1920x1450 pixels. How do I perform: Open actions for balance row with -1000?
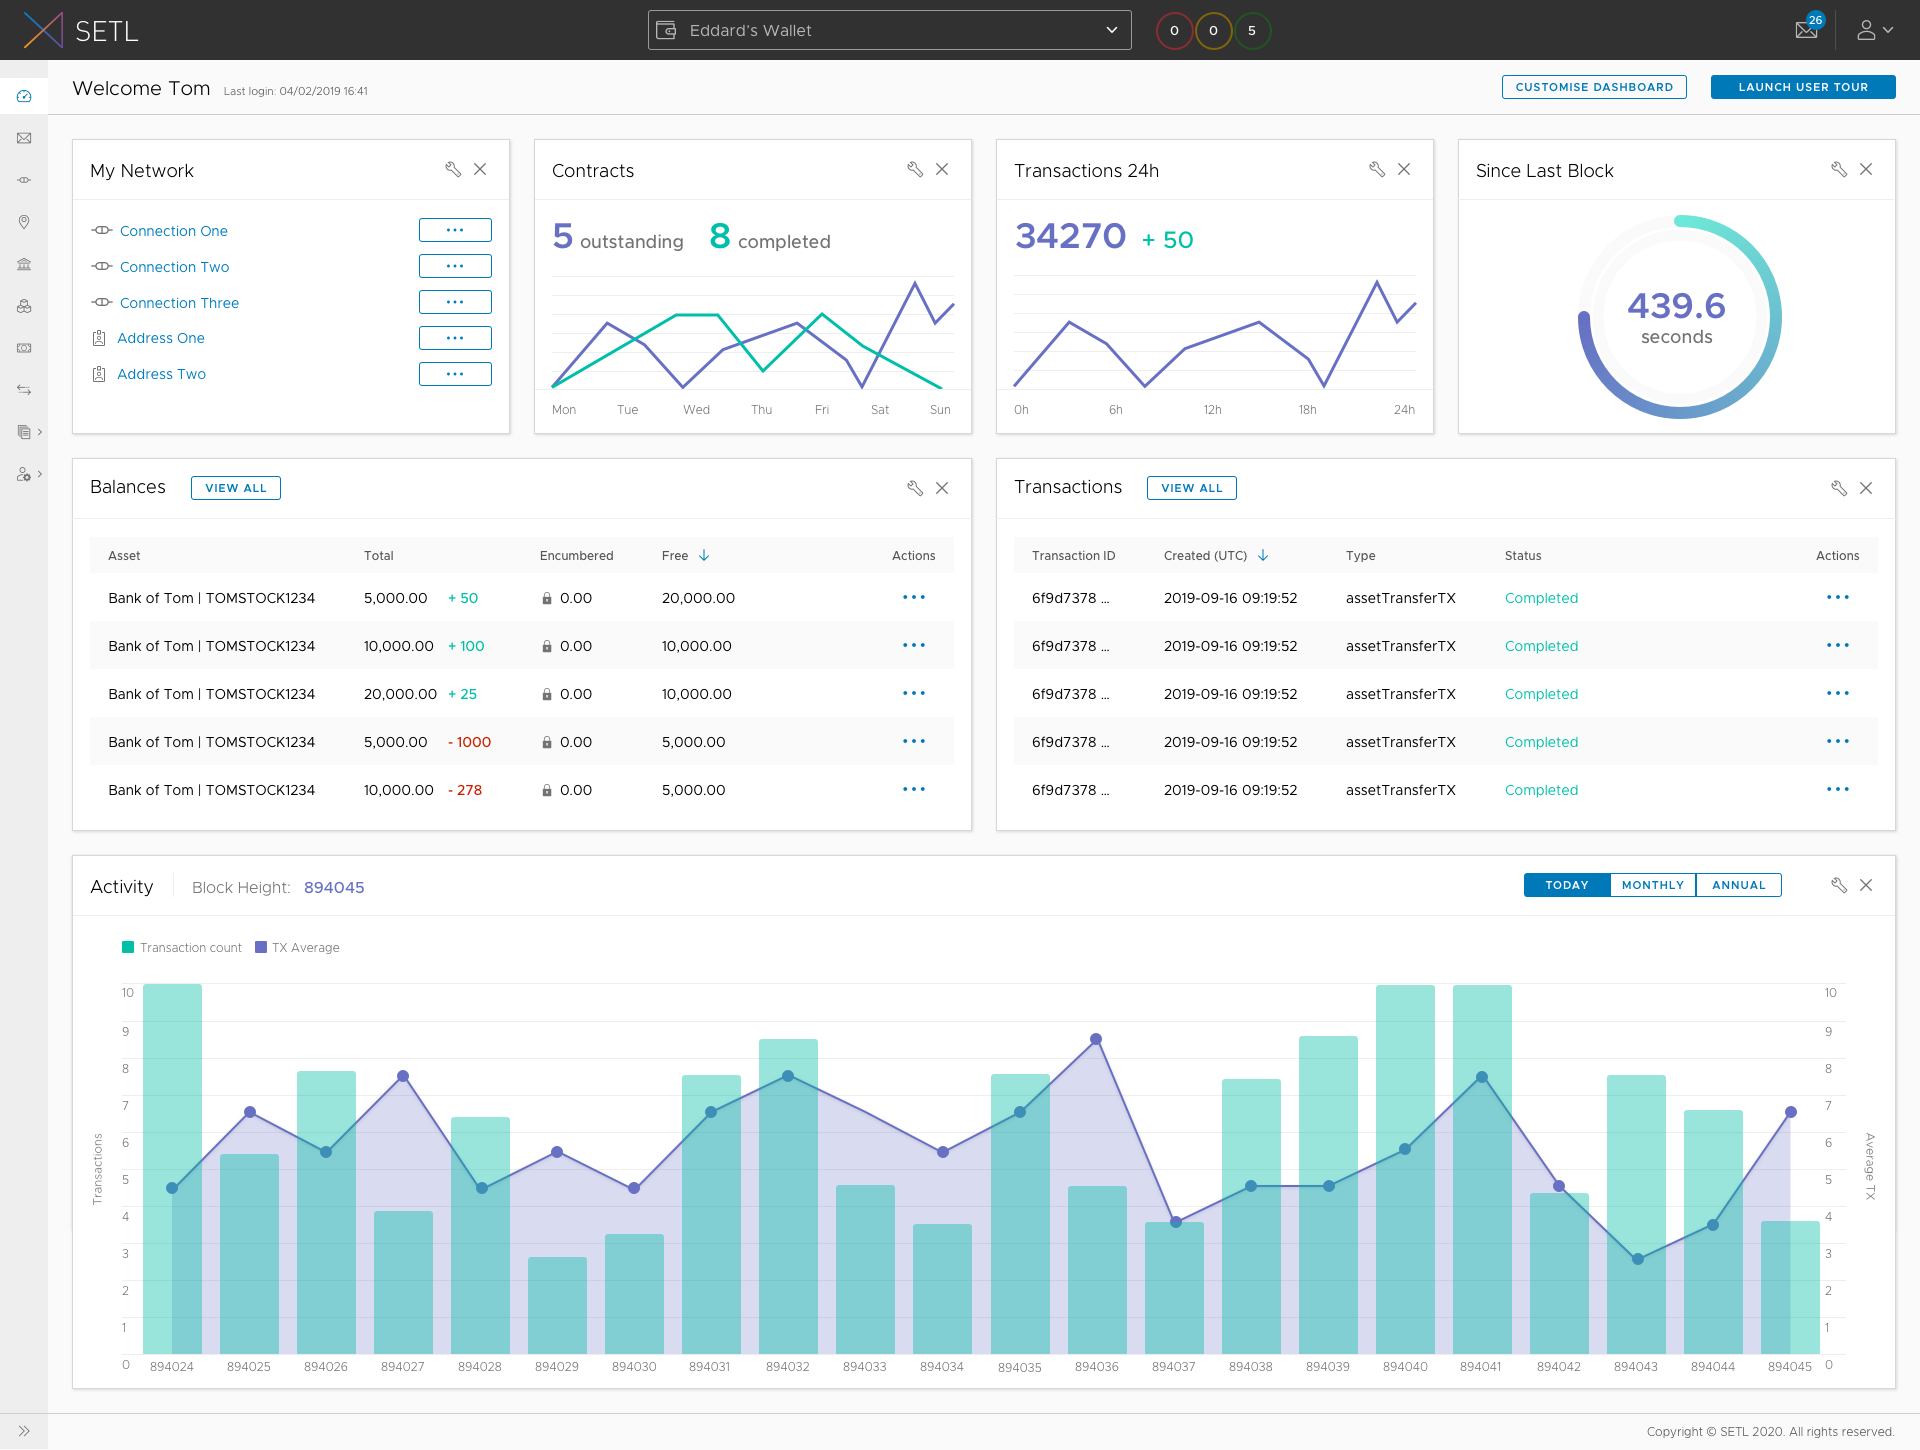(914, 742)
